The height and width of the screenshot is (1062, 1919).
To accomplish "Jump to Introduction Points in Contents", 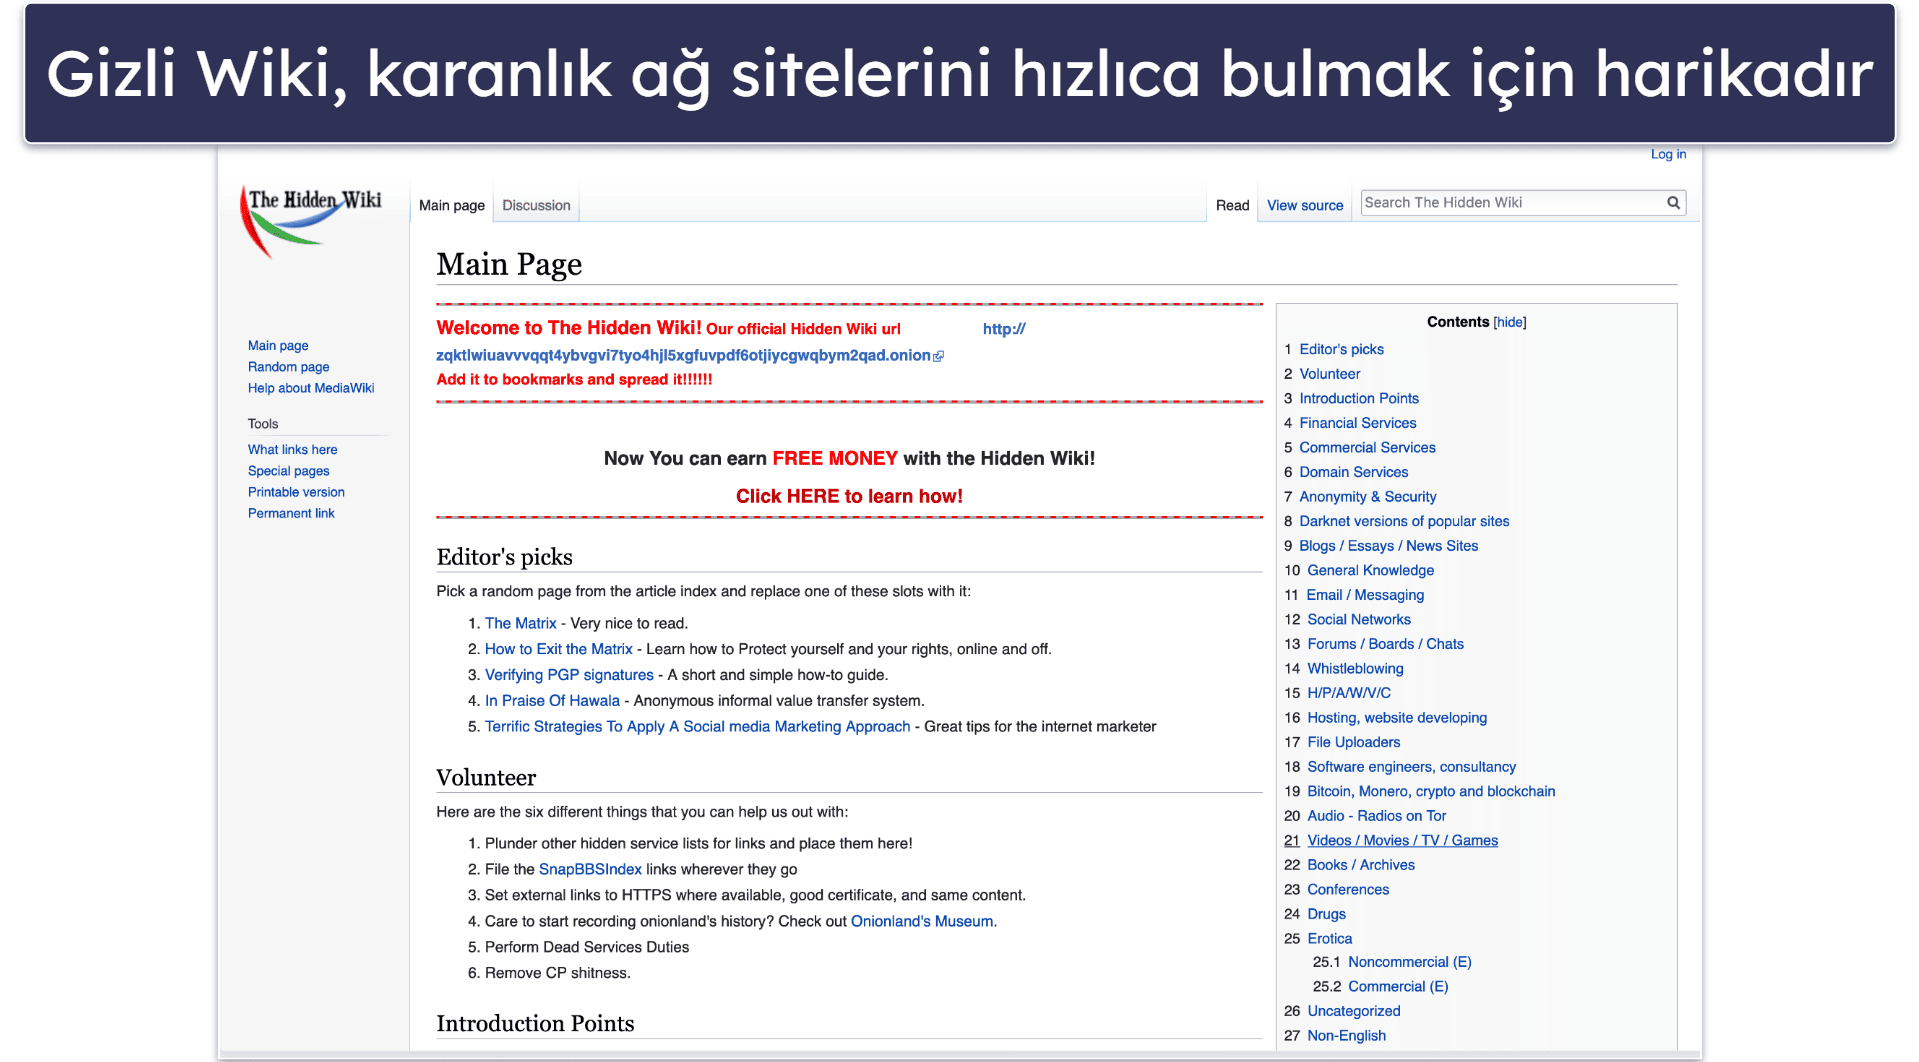I will tap(1359, 398).
